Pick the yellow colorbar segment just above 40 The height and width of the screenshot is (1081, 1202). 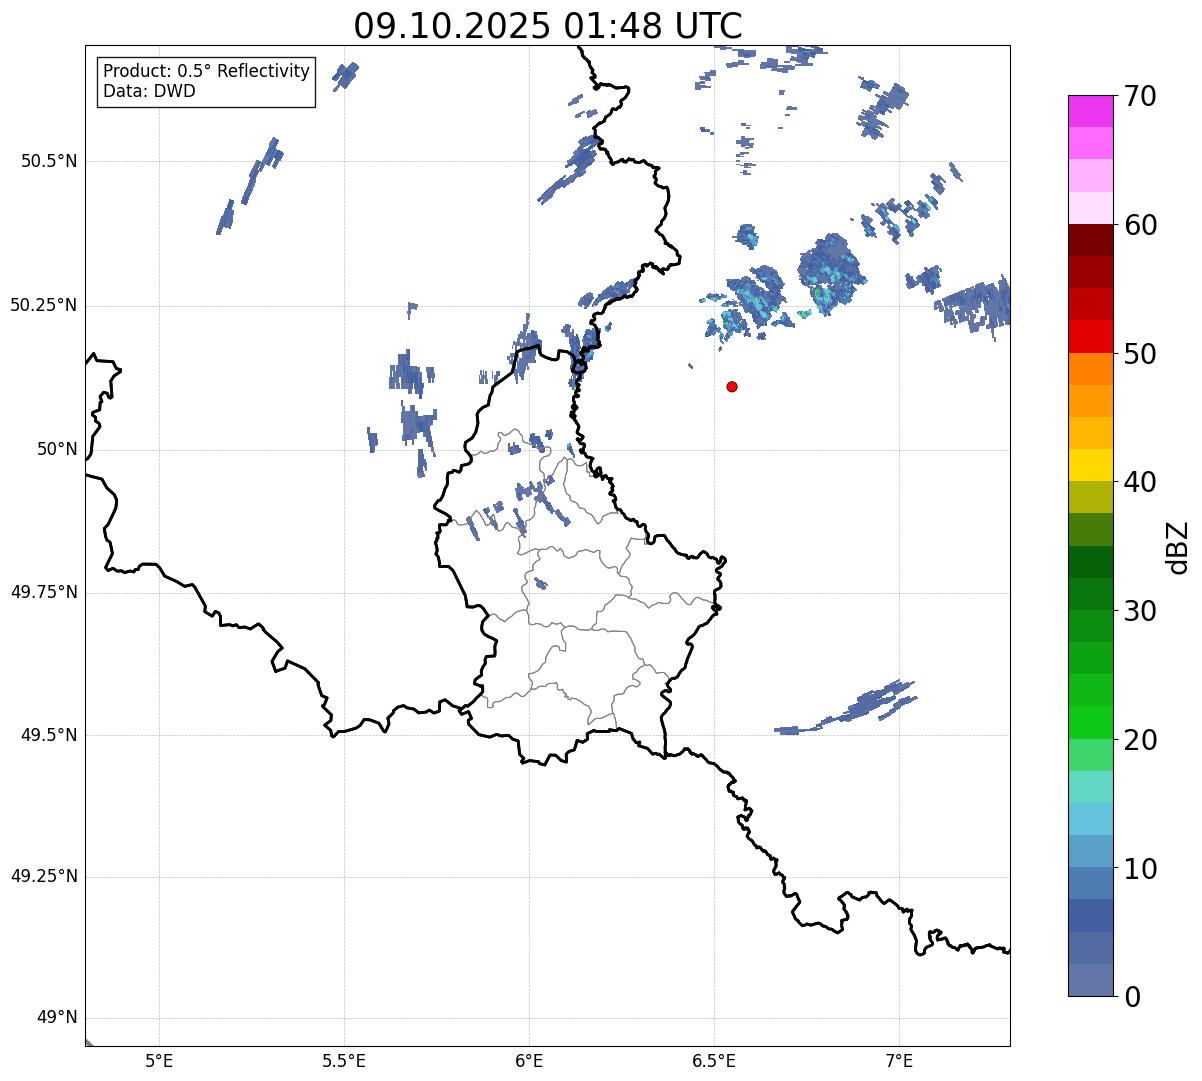point(1091,465)
